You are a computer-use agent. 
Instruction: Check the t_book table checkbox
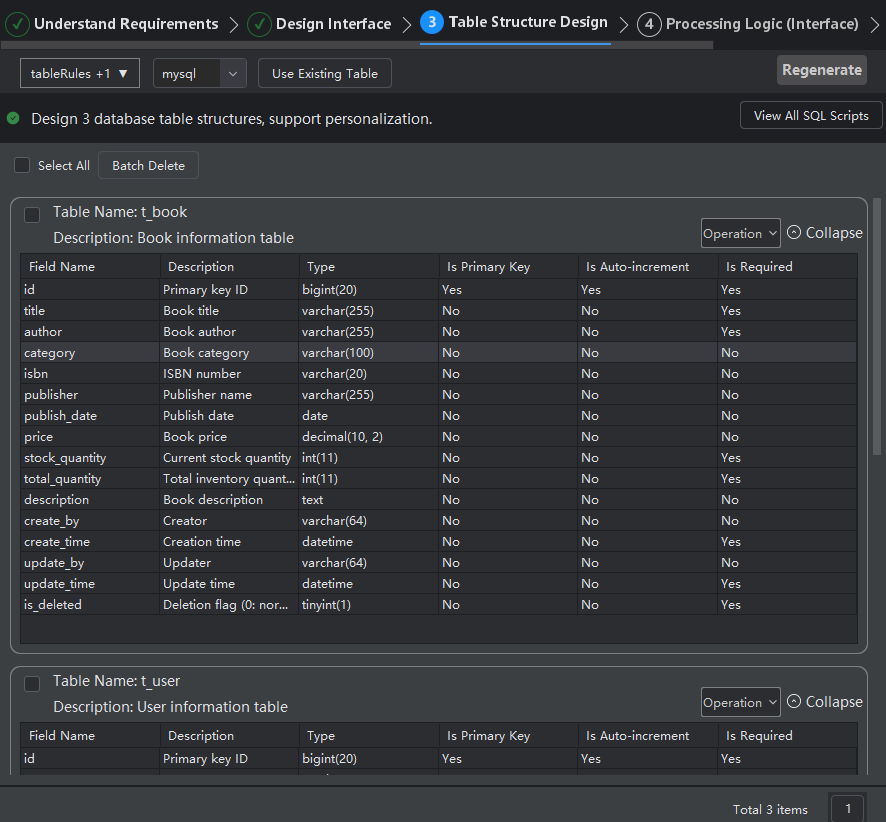pos(32,214)
